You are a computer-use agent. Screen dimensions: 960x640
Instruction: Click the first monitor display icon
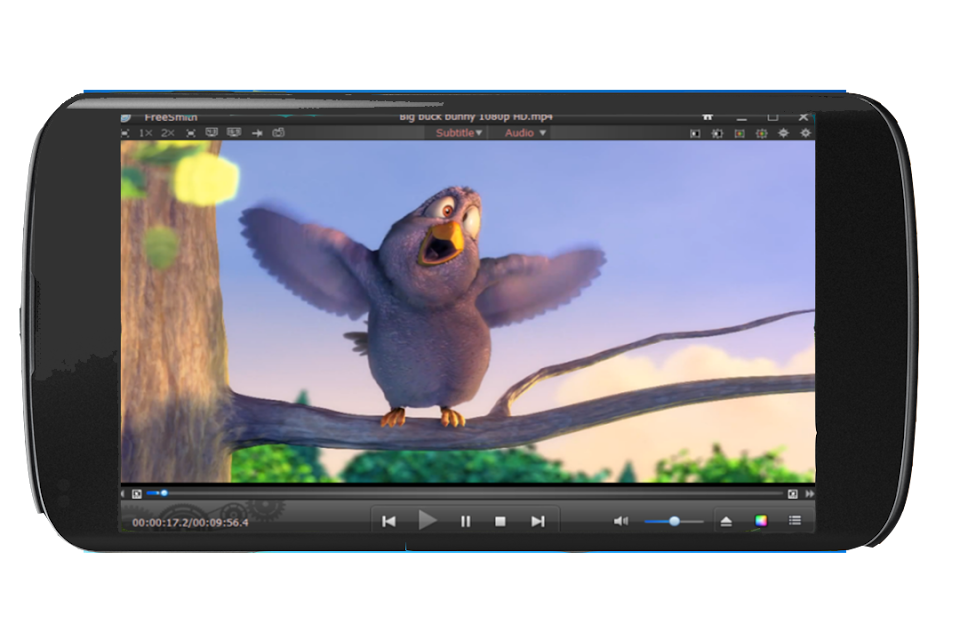[x=212, y=132]
